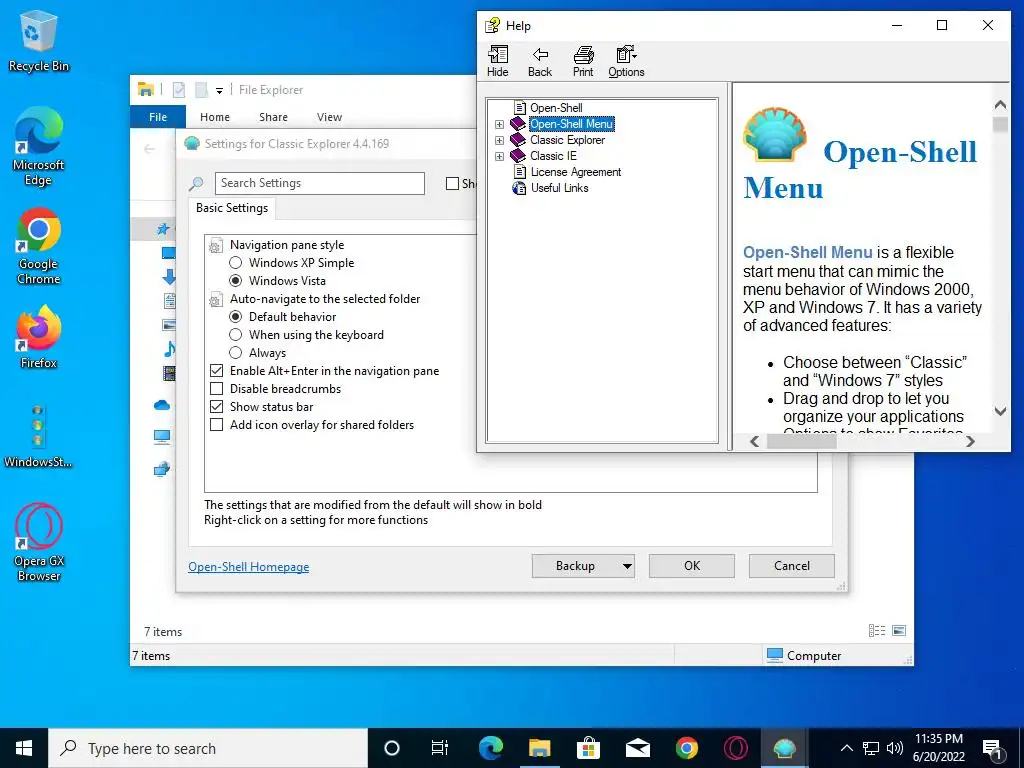Switch to the Basic Settings tab

pyautogui.click(x=232, y=208)
